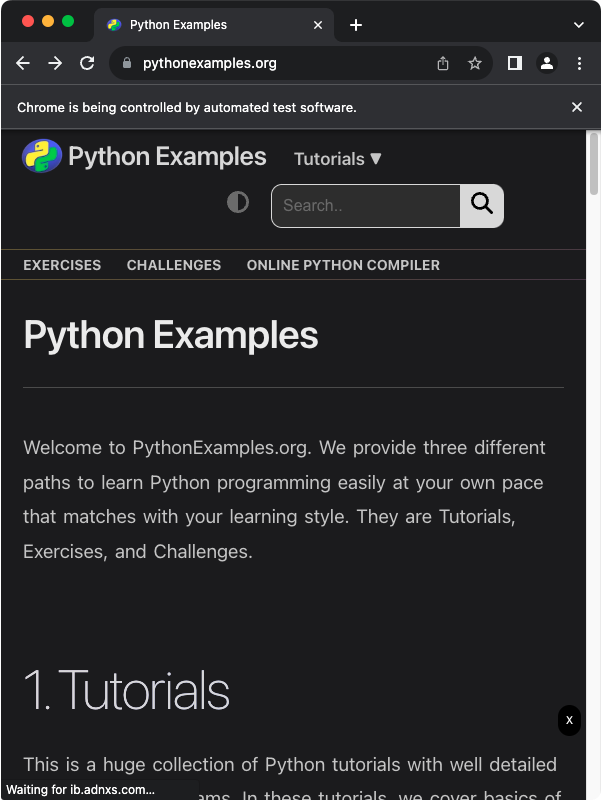Bookmark this tab with the star icon
Screen dimensions: 601x801
475,63
